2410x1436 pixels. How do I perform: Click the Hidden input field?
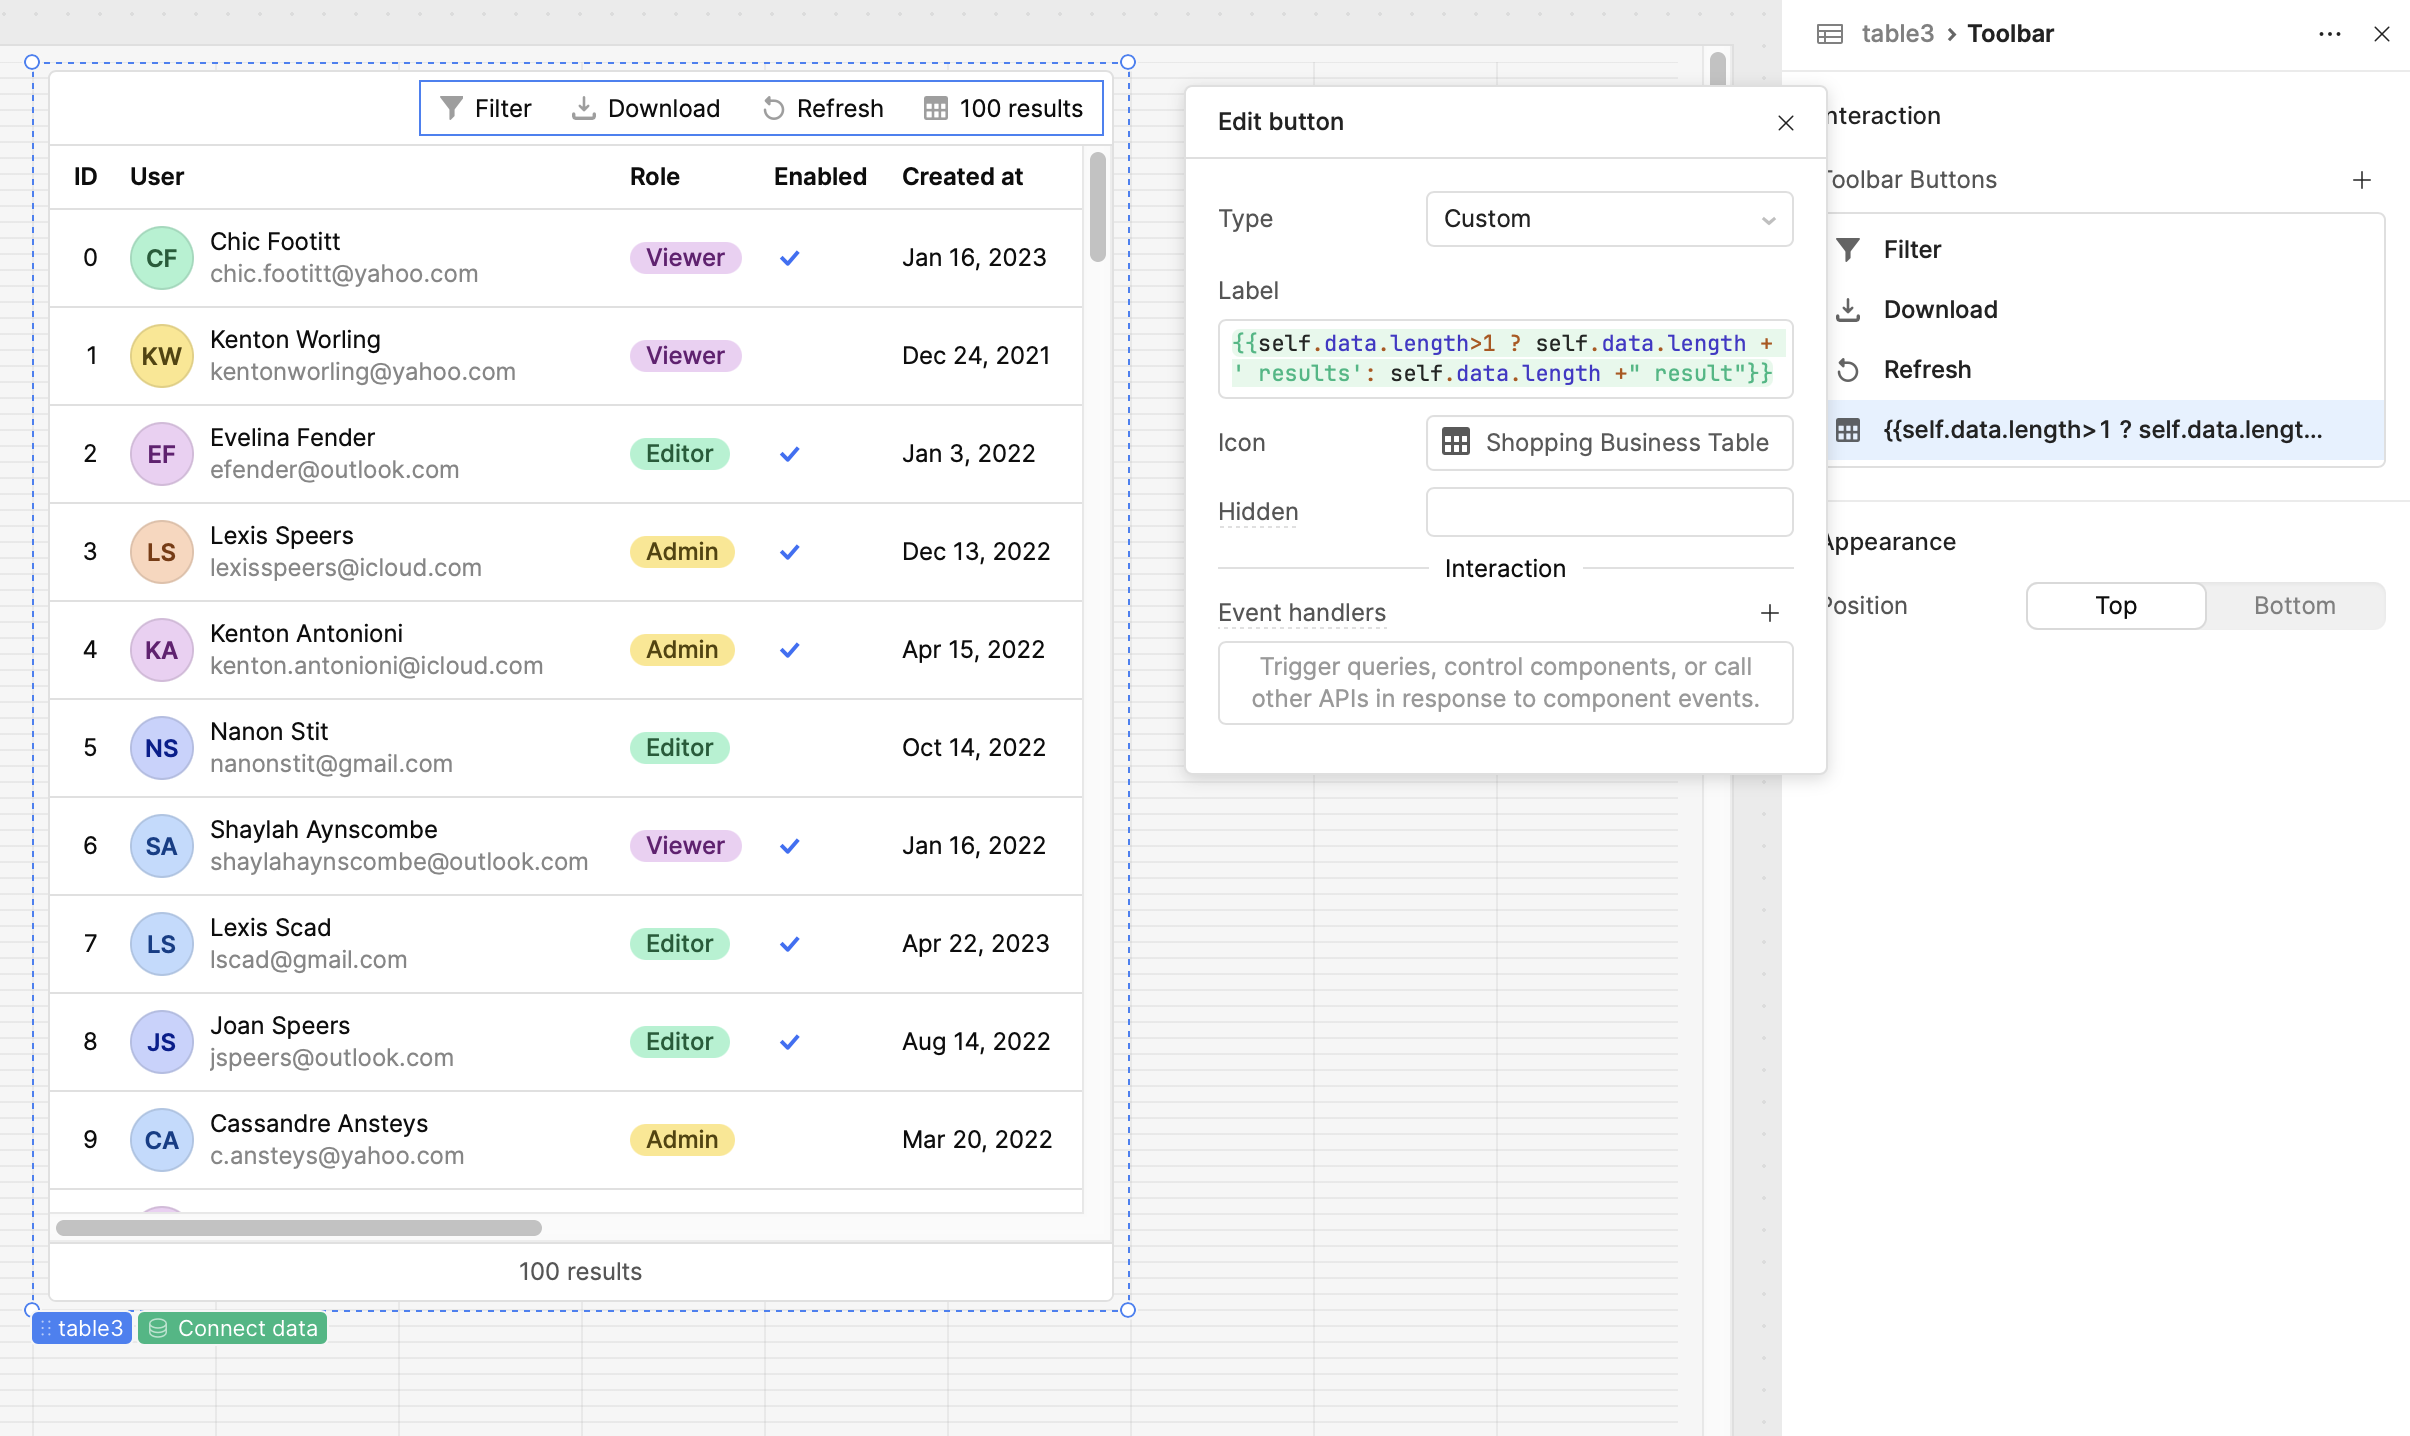[1608, 512]
